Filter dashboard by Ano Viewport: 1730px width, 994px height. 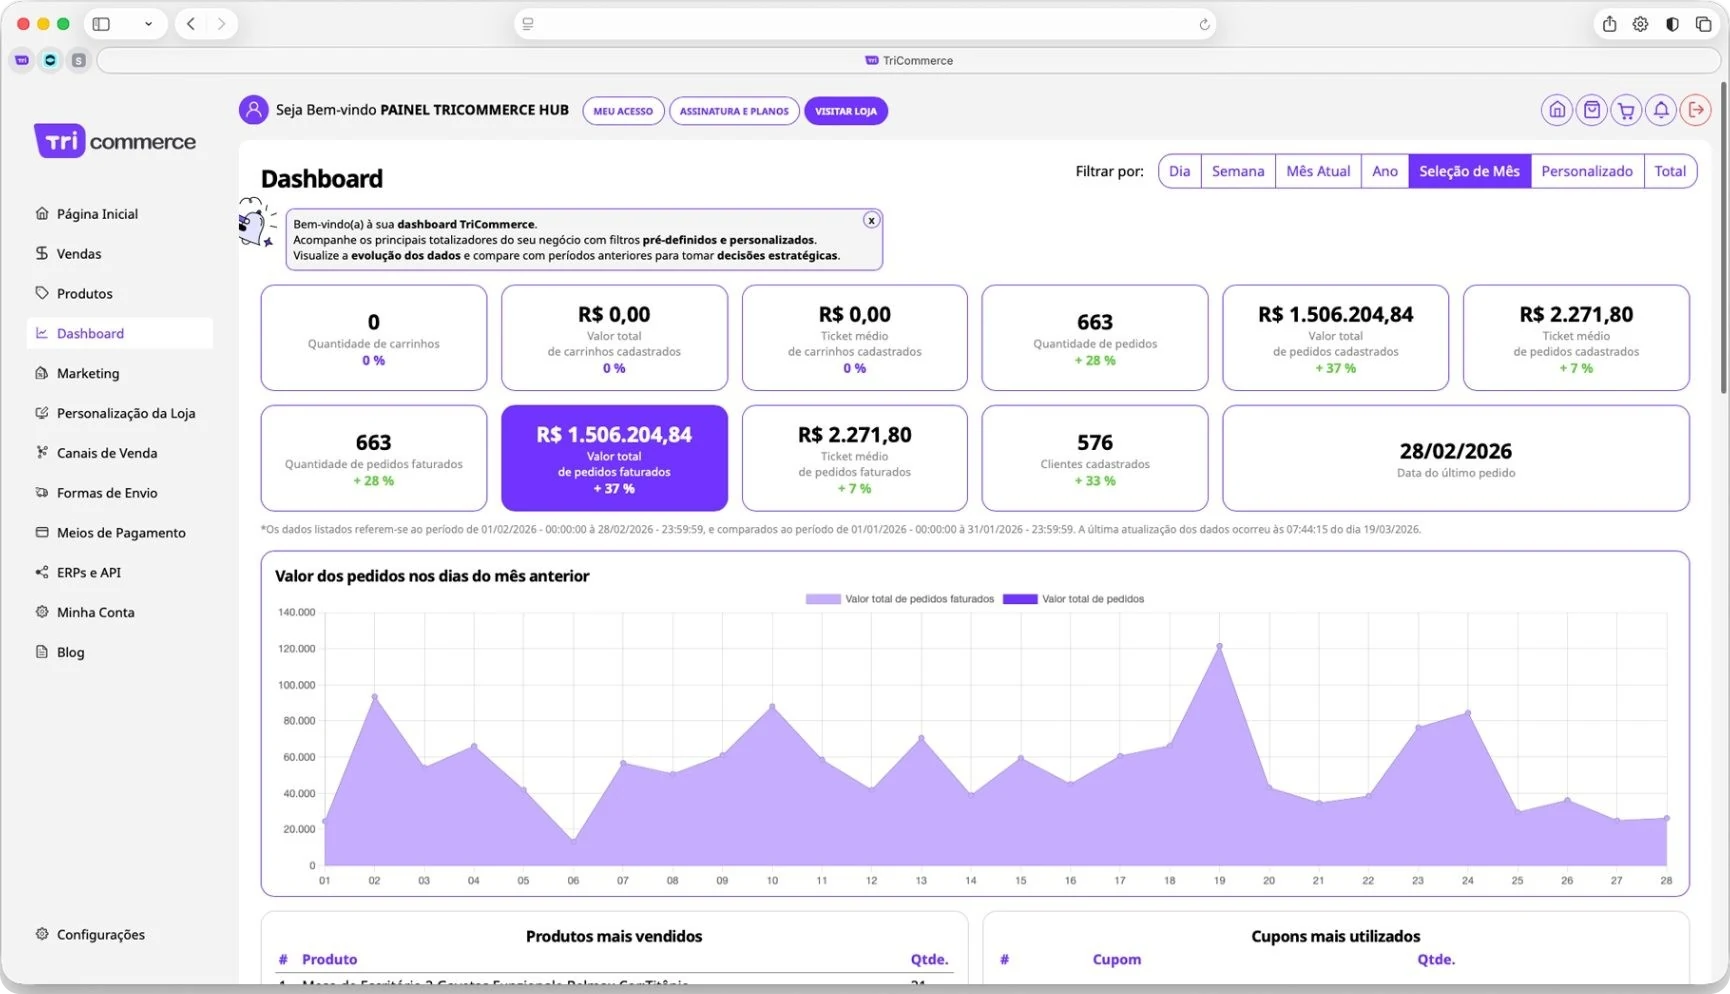click(1385, 171)
